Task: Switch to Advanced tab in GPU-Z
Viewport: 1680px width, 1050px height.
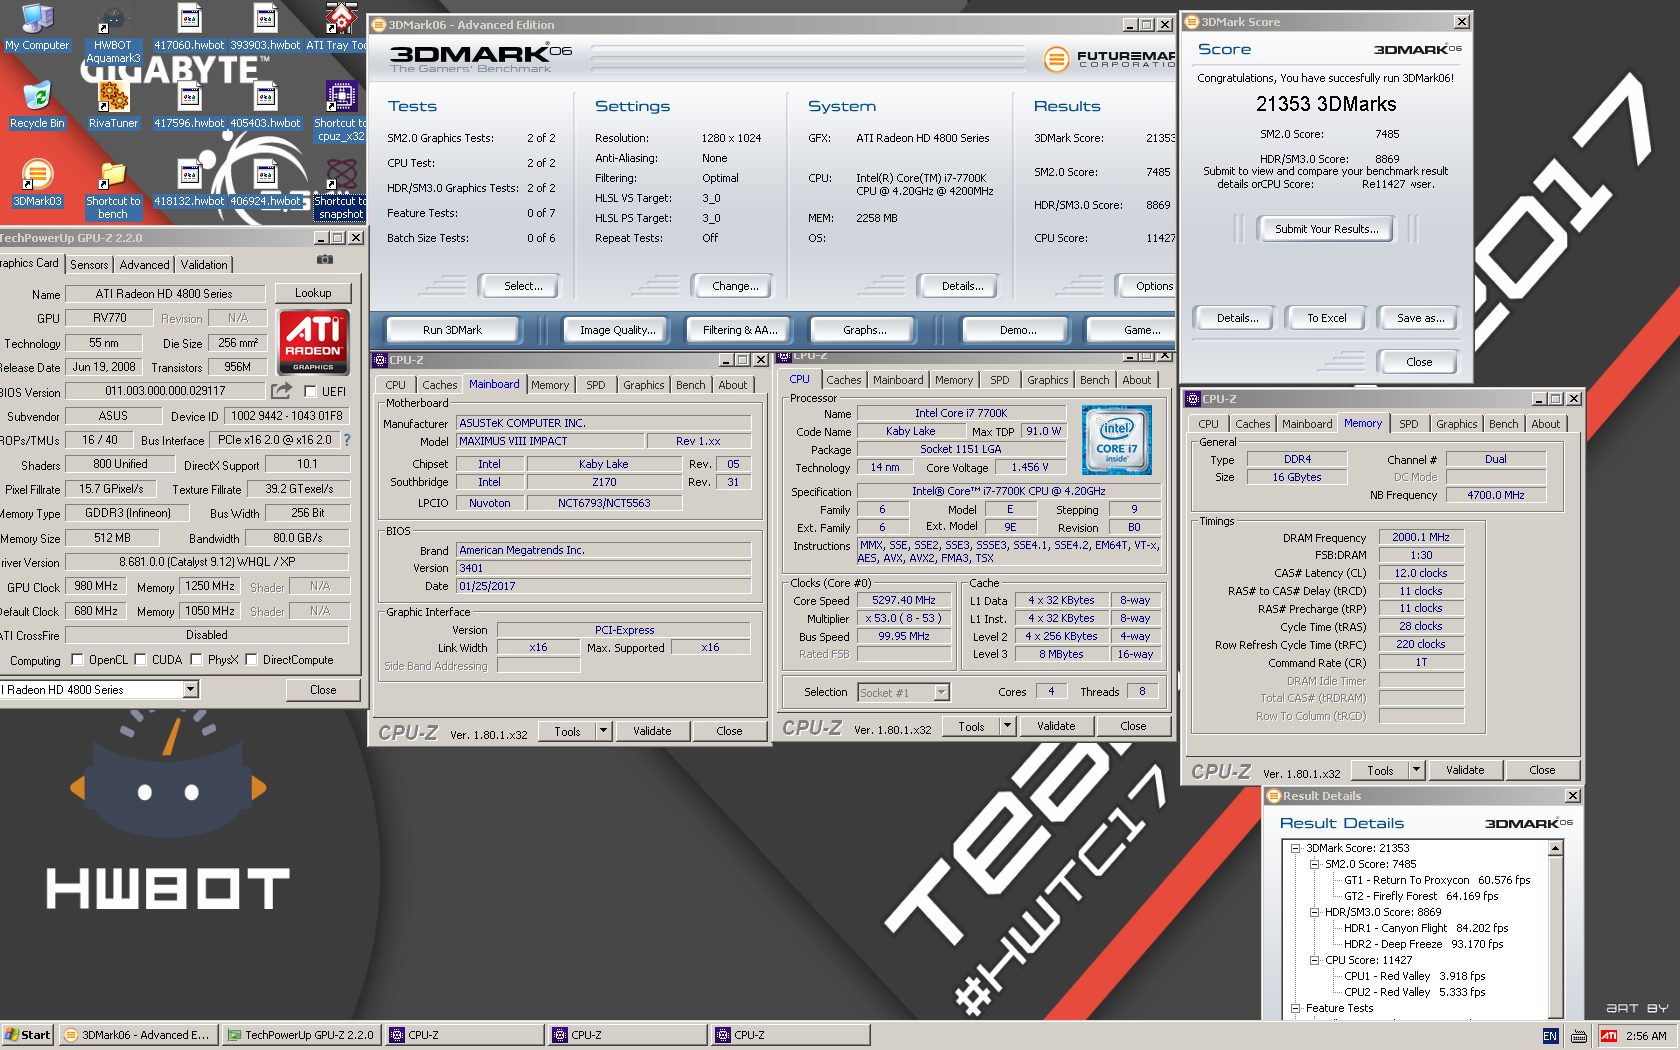Action: point(144,265)
